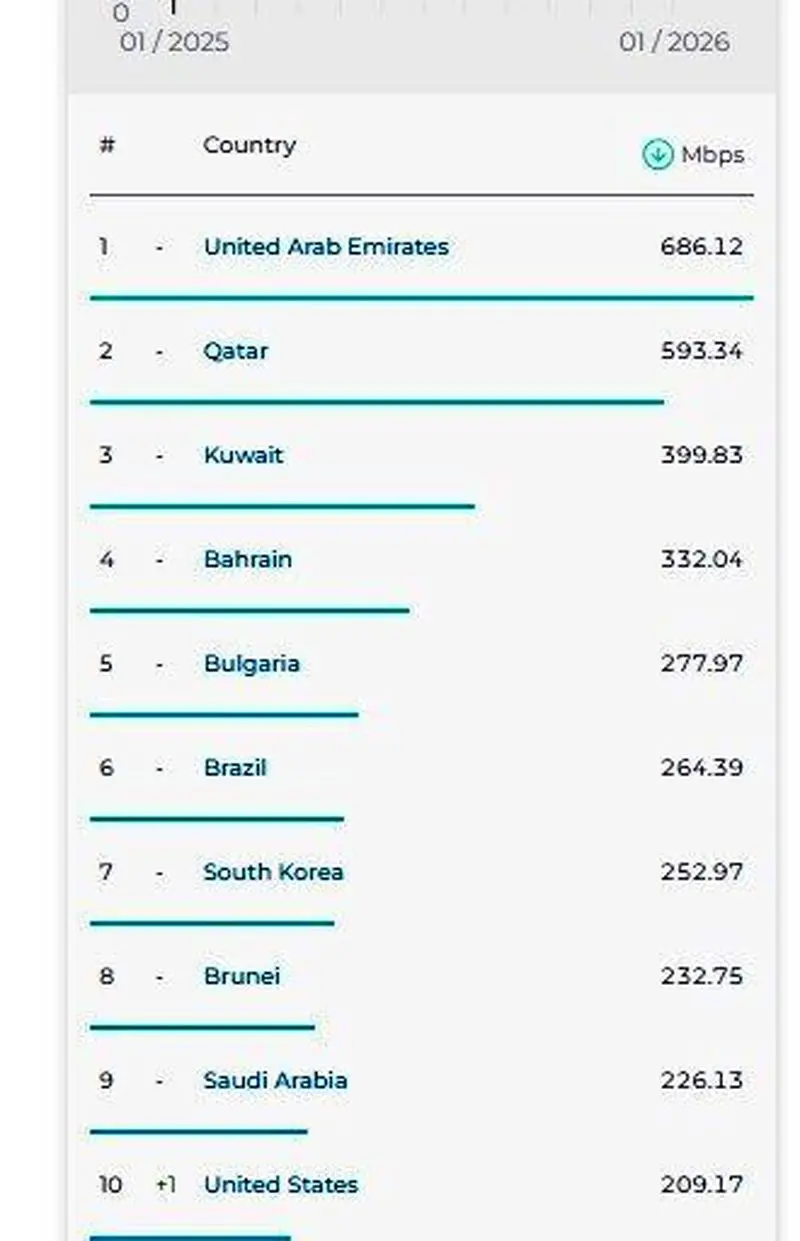Click the Country column header
This screenshot has width=800, height=1241.
[x=250, y=145]
